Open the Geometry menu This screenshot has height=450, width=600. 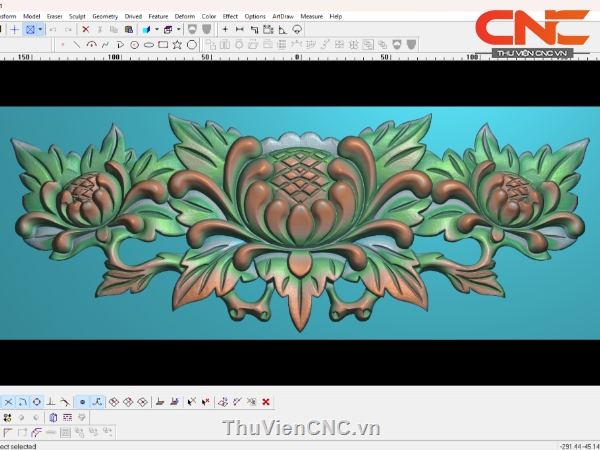click(x=104, y=16)
